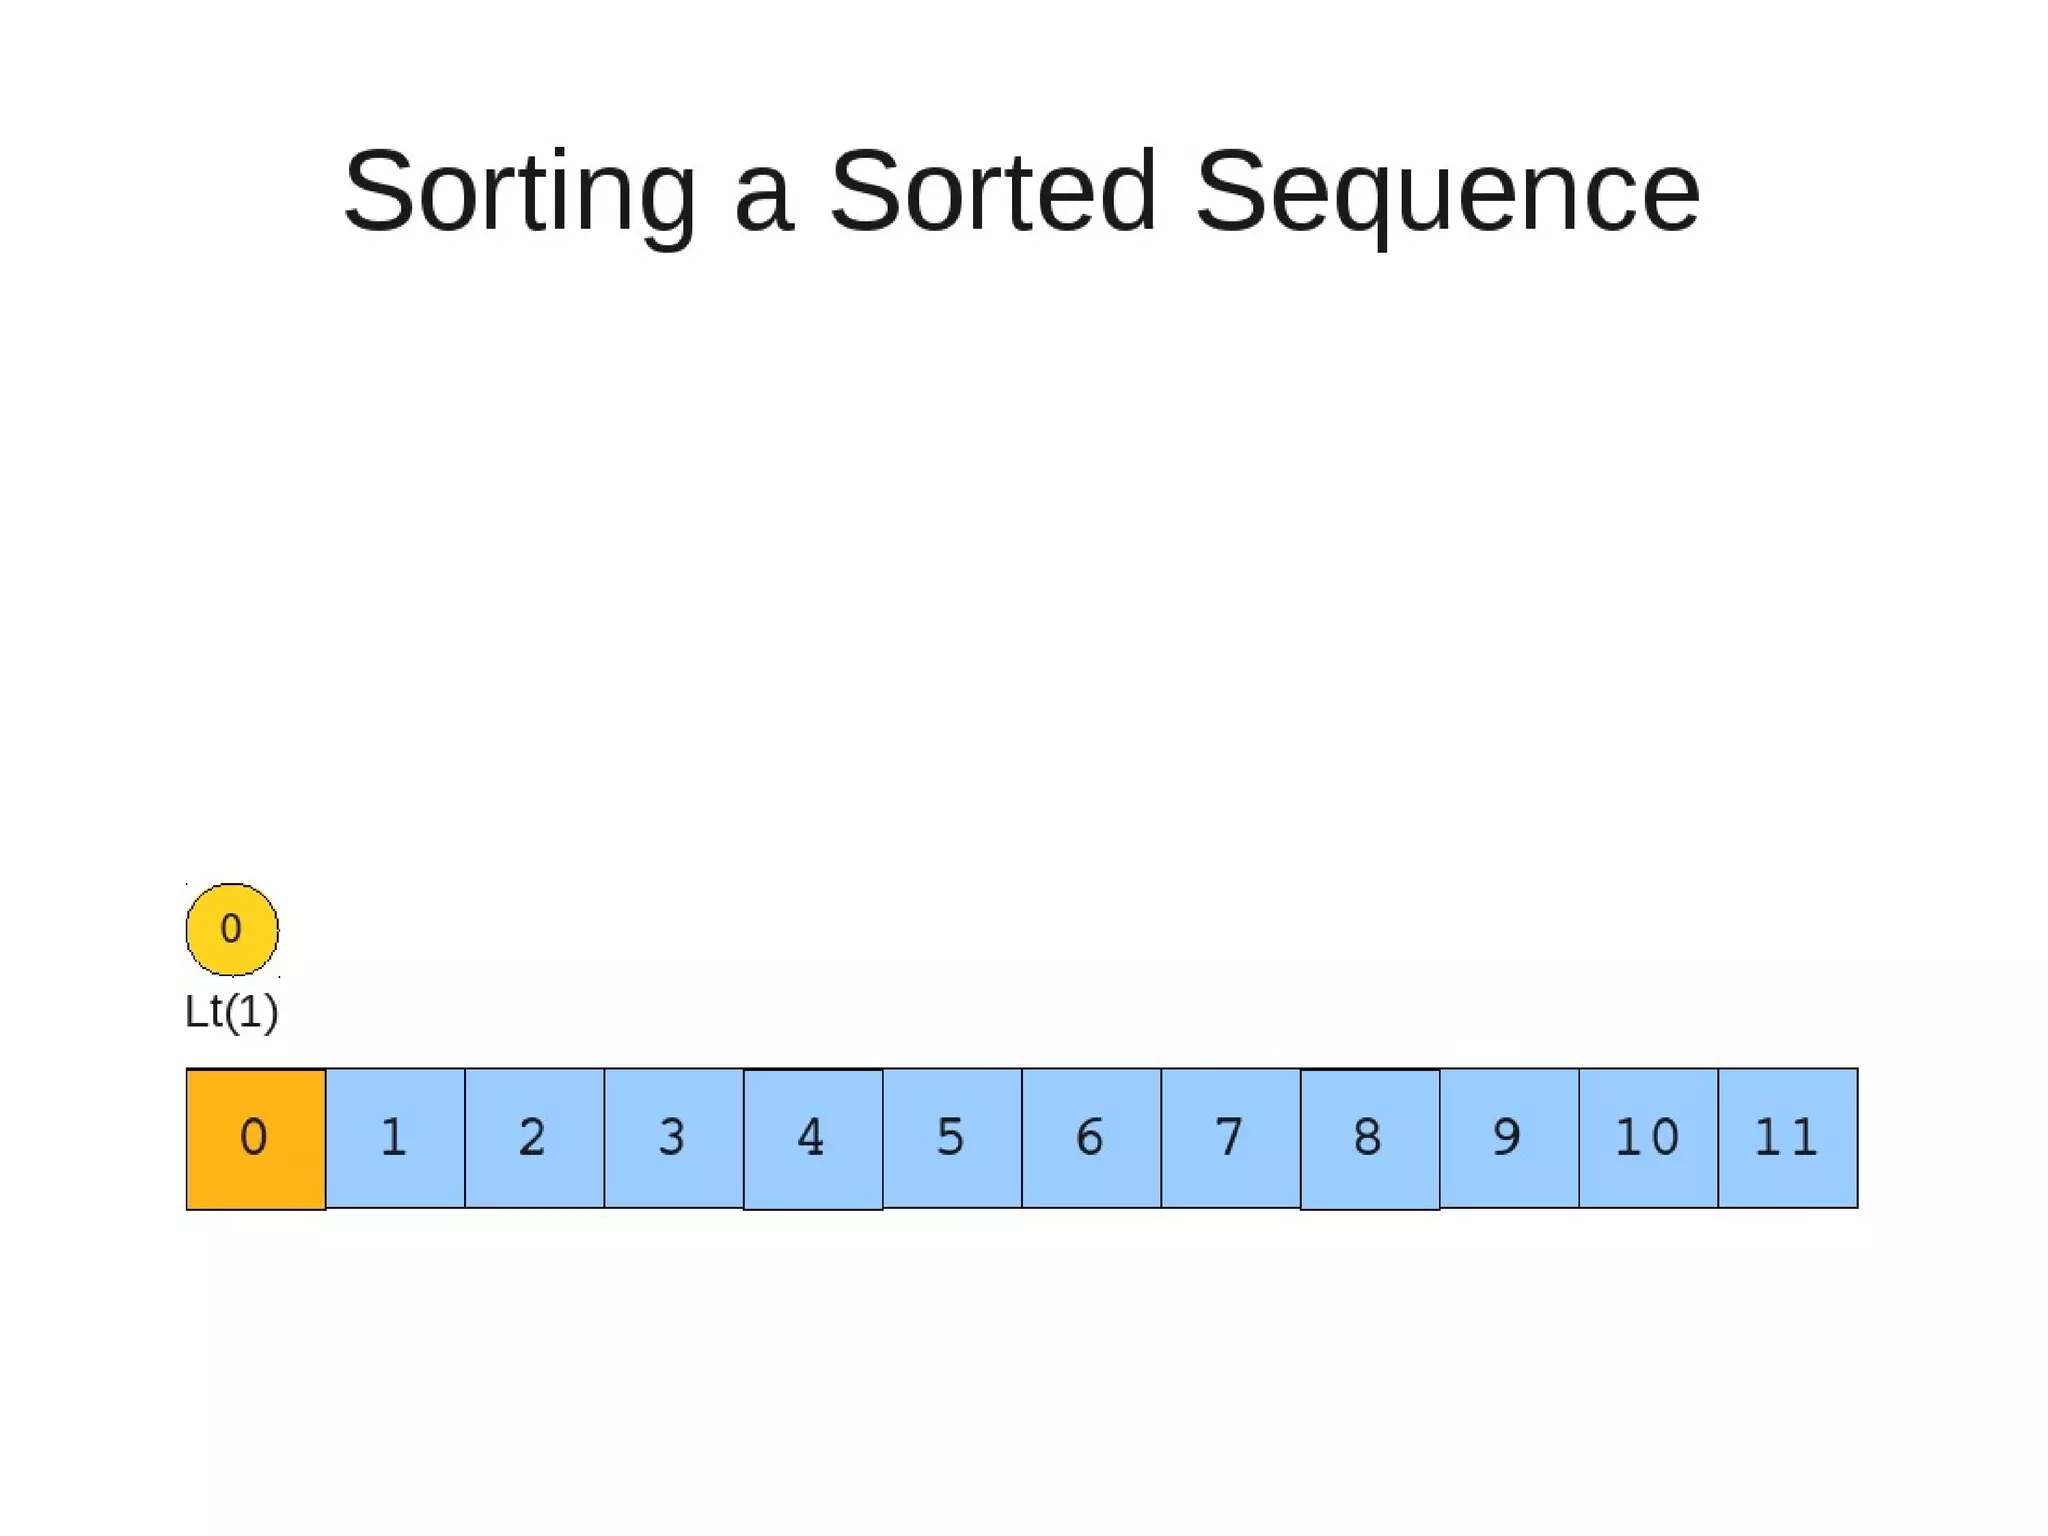Click the array cell containing 5
The width and height of the screenshot is (2048, 1536).
coord(951,1138)
